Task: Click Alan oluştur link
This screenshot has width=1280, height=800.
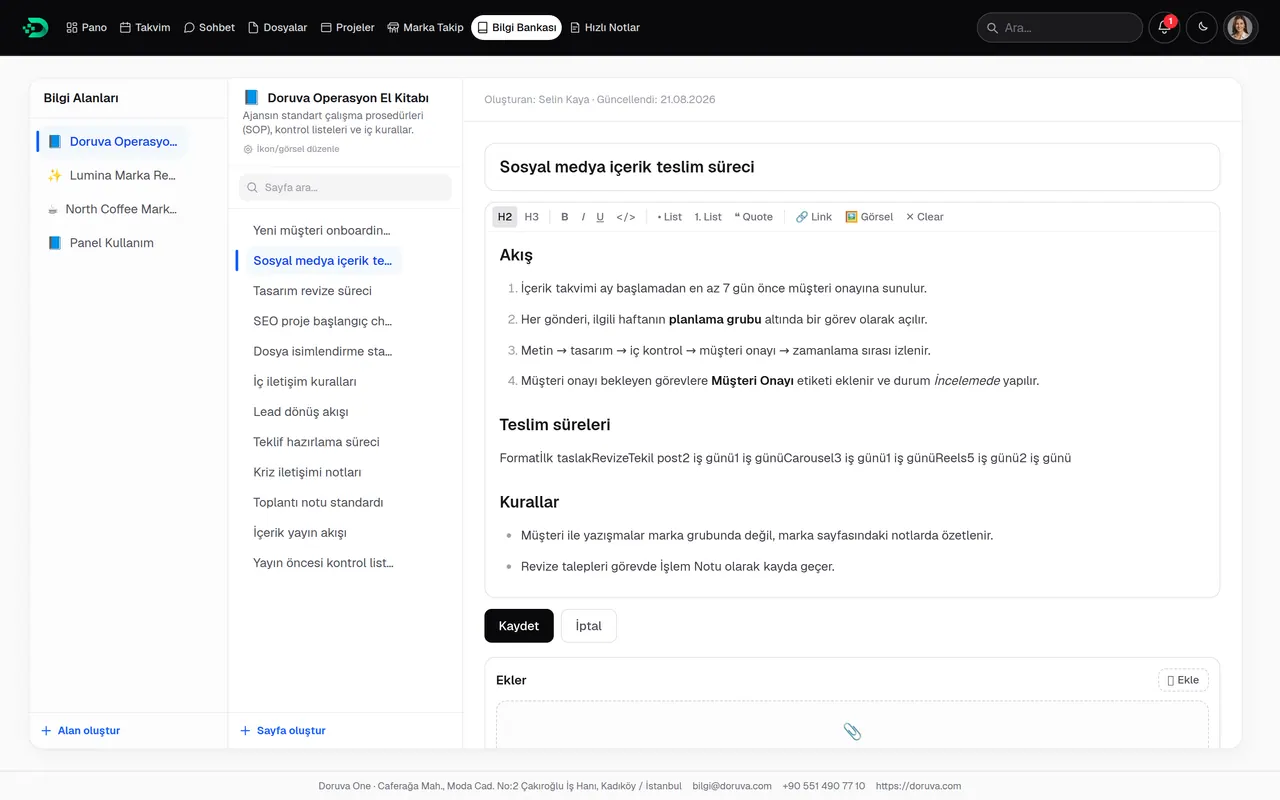Action: pyautogui.click(x=80, y=731)
